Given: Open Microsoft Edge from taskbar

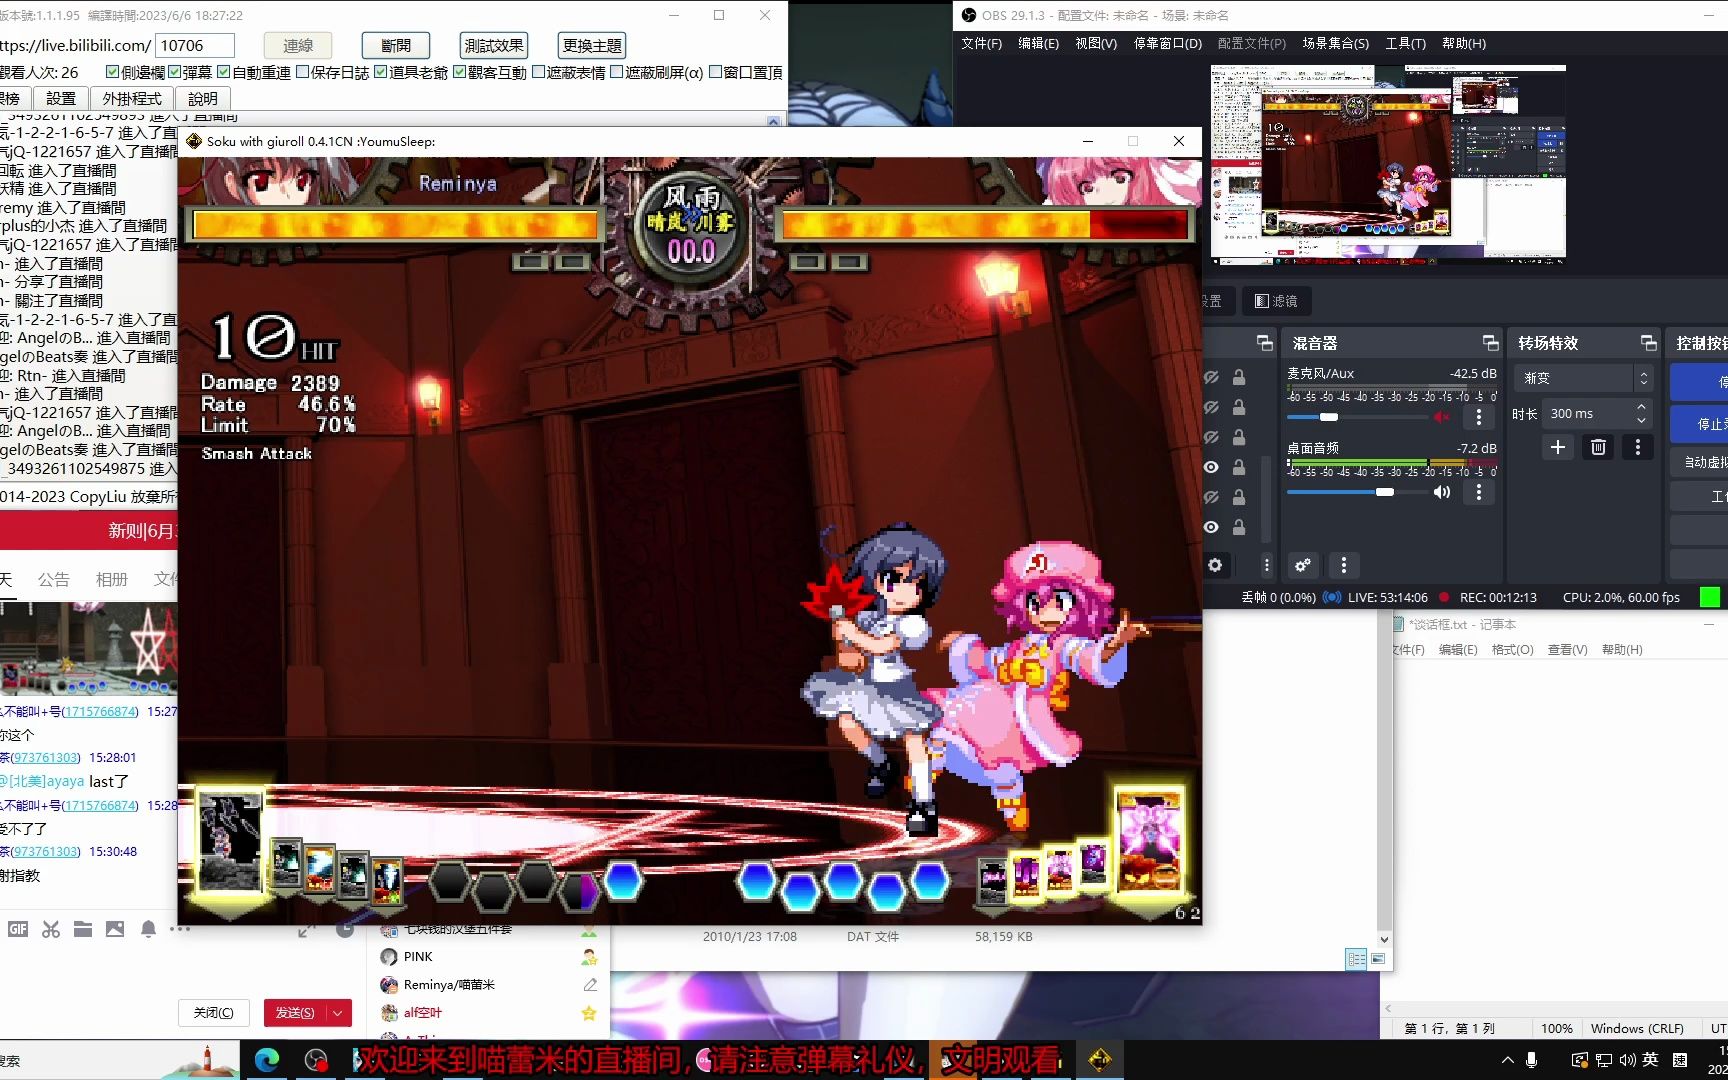Looking at the screenshot, I should (x=267, y=1060).
